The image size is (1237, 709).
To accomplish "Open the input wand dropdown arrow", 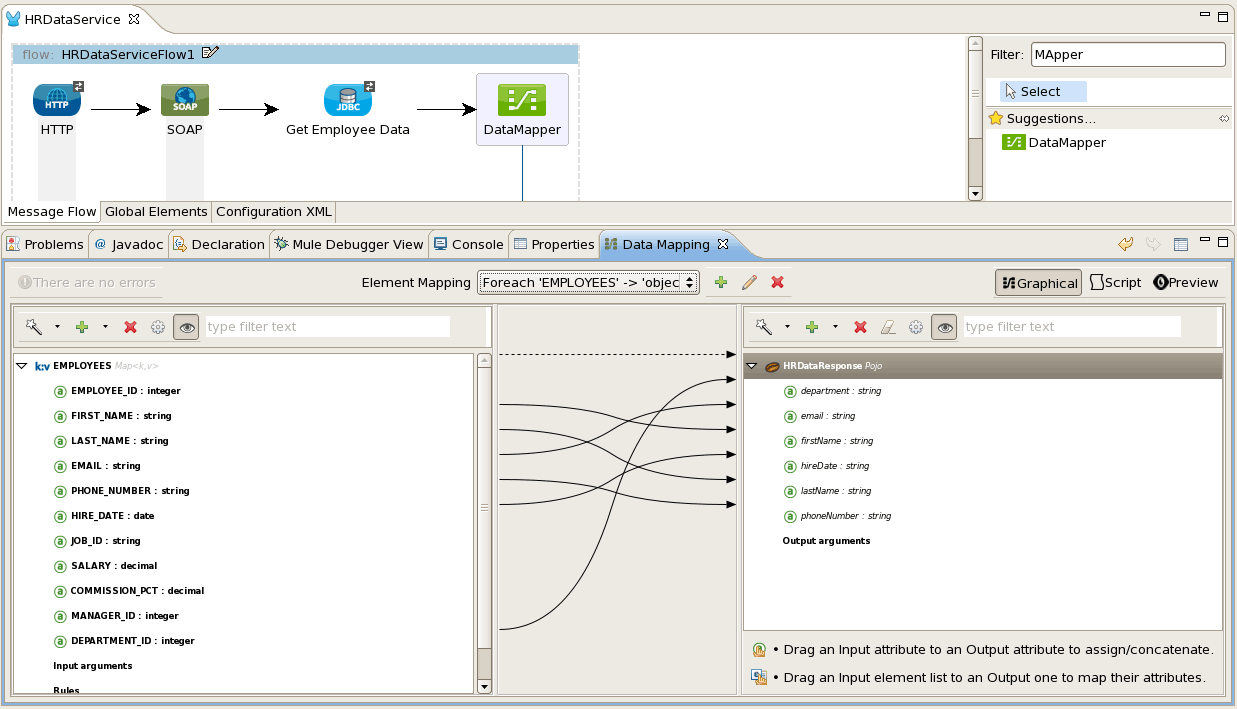I will (x=57, y=327).
